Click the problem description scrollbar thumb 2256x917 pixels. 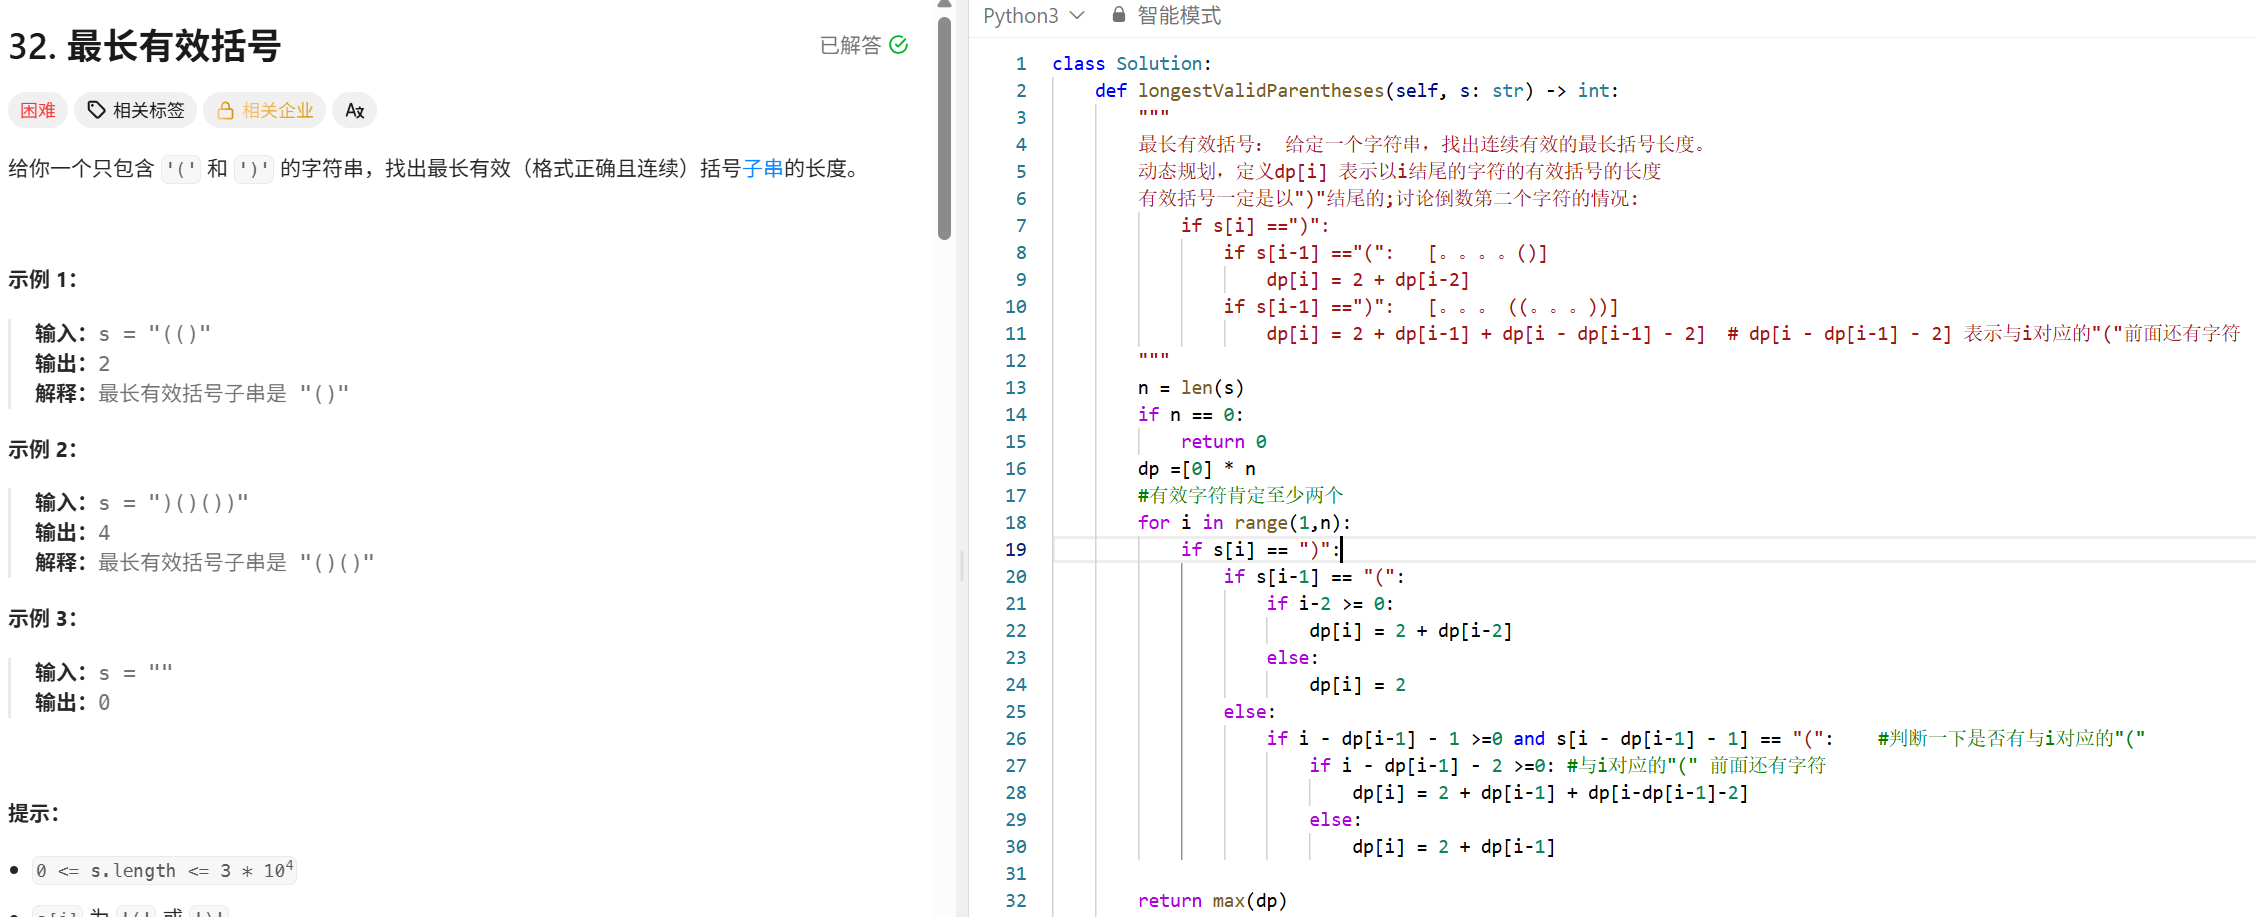(944, 126)
